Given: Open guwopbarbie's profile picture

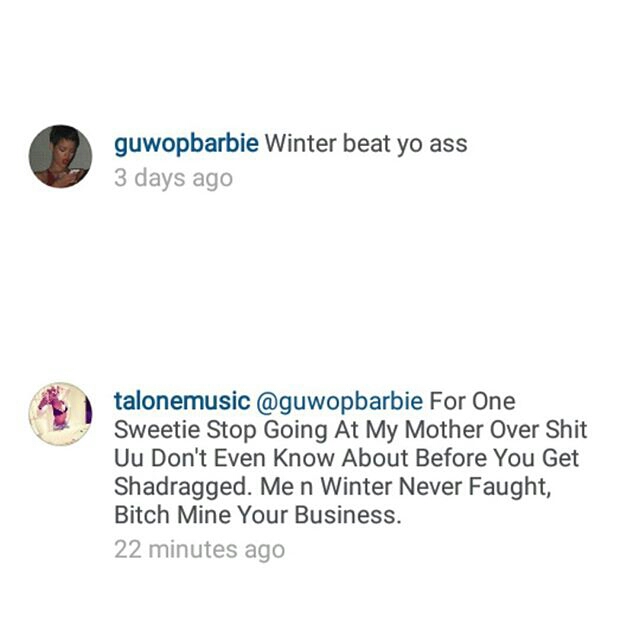Looking at the screenshot, I should (60, 156).
